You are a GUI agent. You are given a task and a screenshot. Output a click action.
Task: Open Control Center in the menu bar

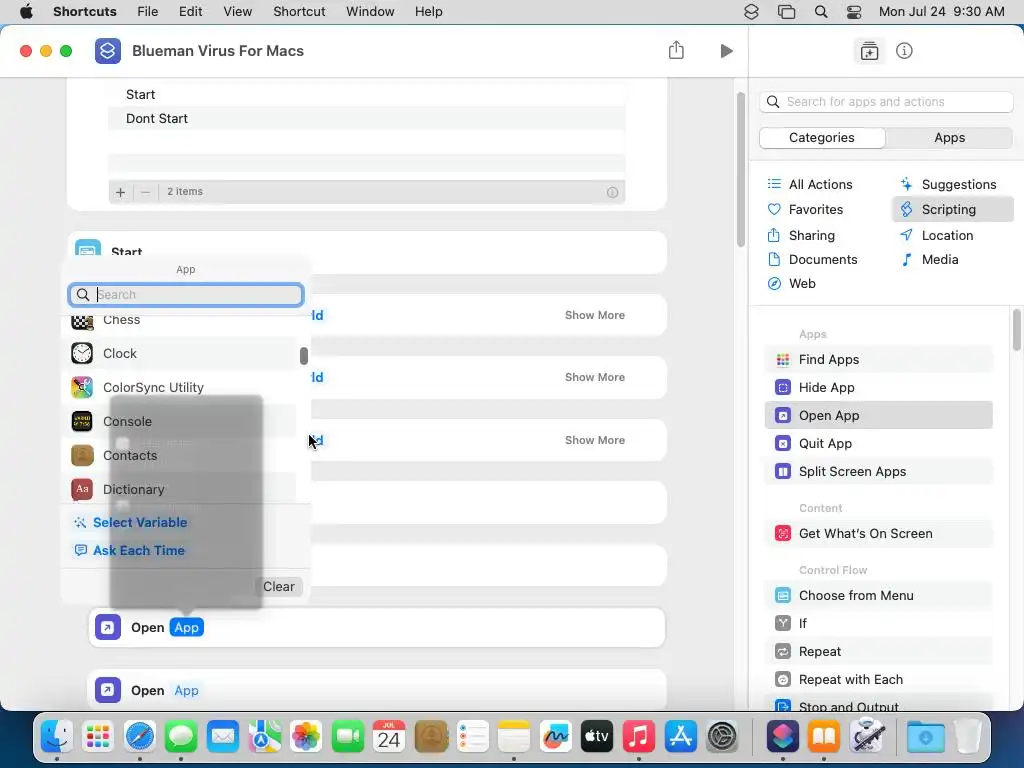tap(854, 12)
